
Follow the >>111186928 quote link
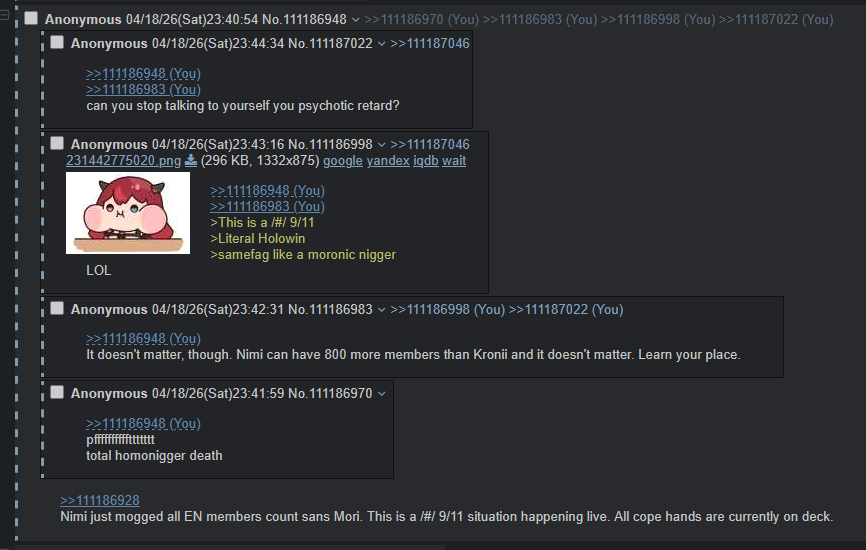click(x=99, y=500)
